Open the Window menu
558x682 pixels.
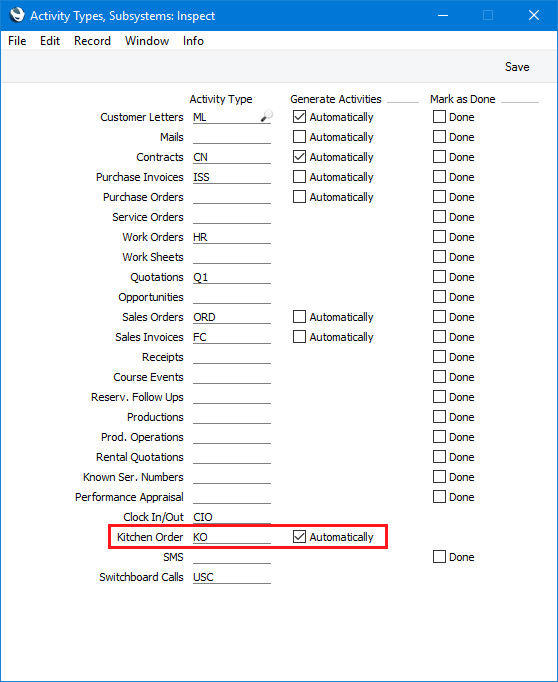click(x=147, y=41)
